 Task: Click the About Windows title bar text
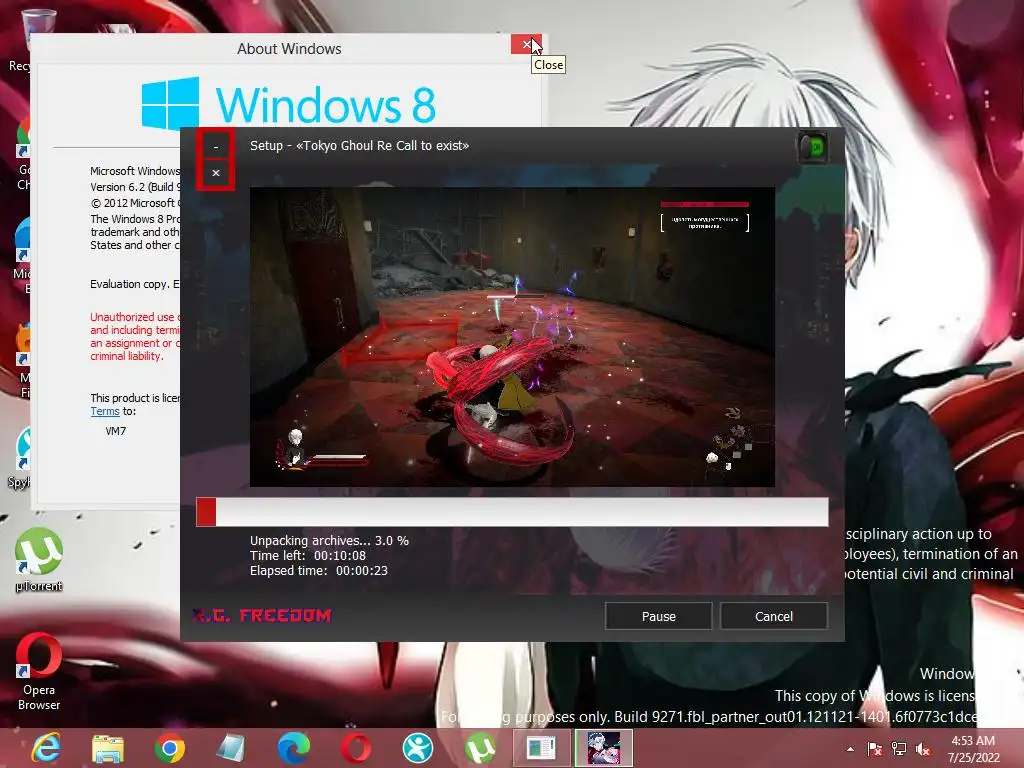pos(289,49)
